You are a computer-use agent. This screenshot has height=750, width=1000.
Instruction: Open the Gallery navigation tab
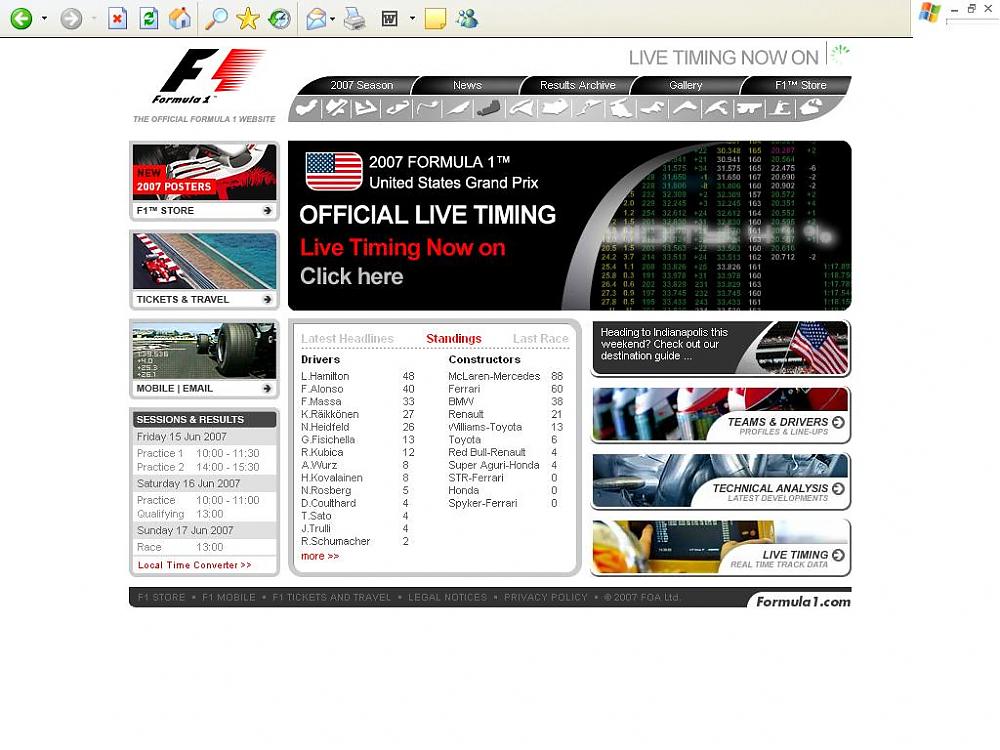686,85
